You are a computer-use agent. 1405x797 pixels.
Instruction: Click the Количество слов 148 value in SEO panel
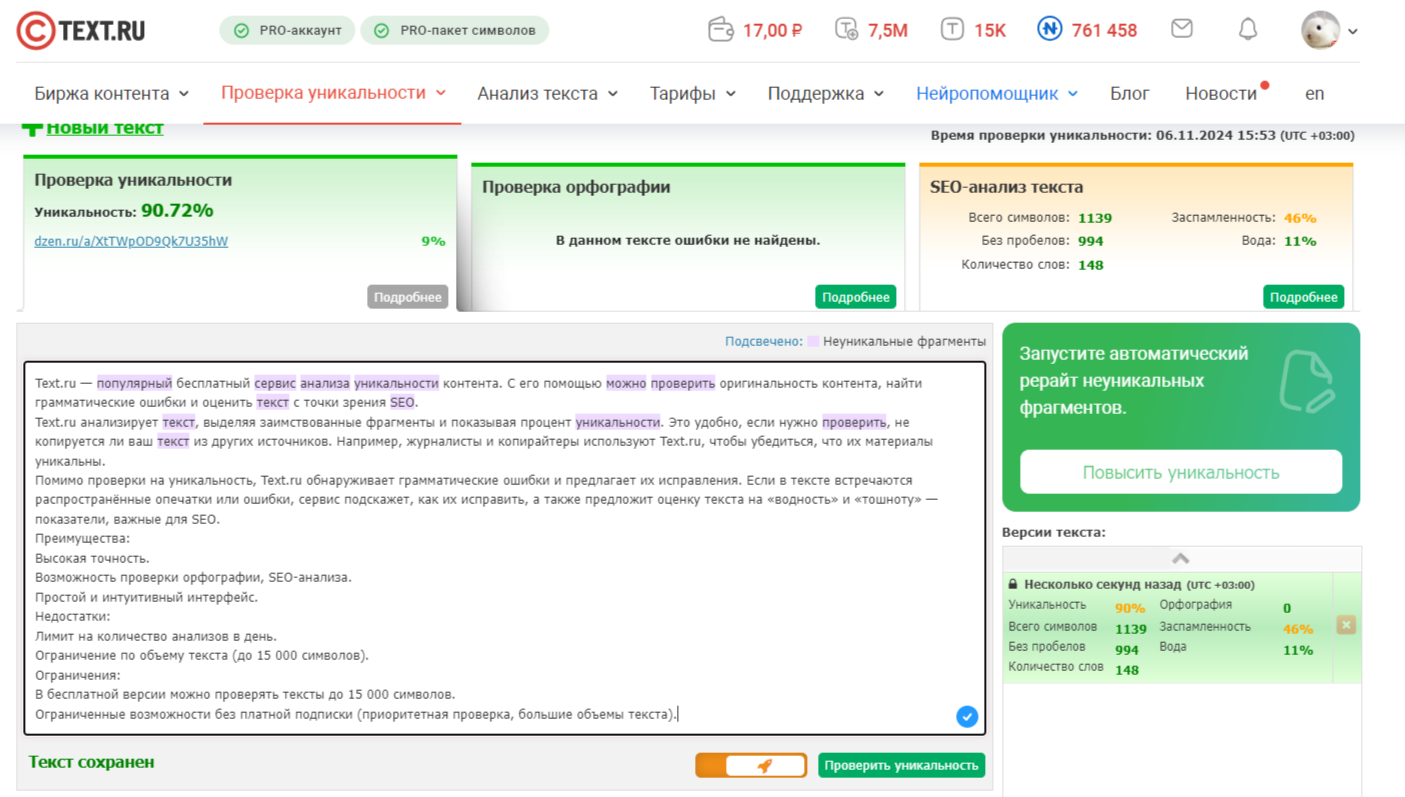[1091, 265]
